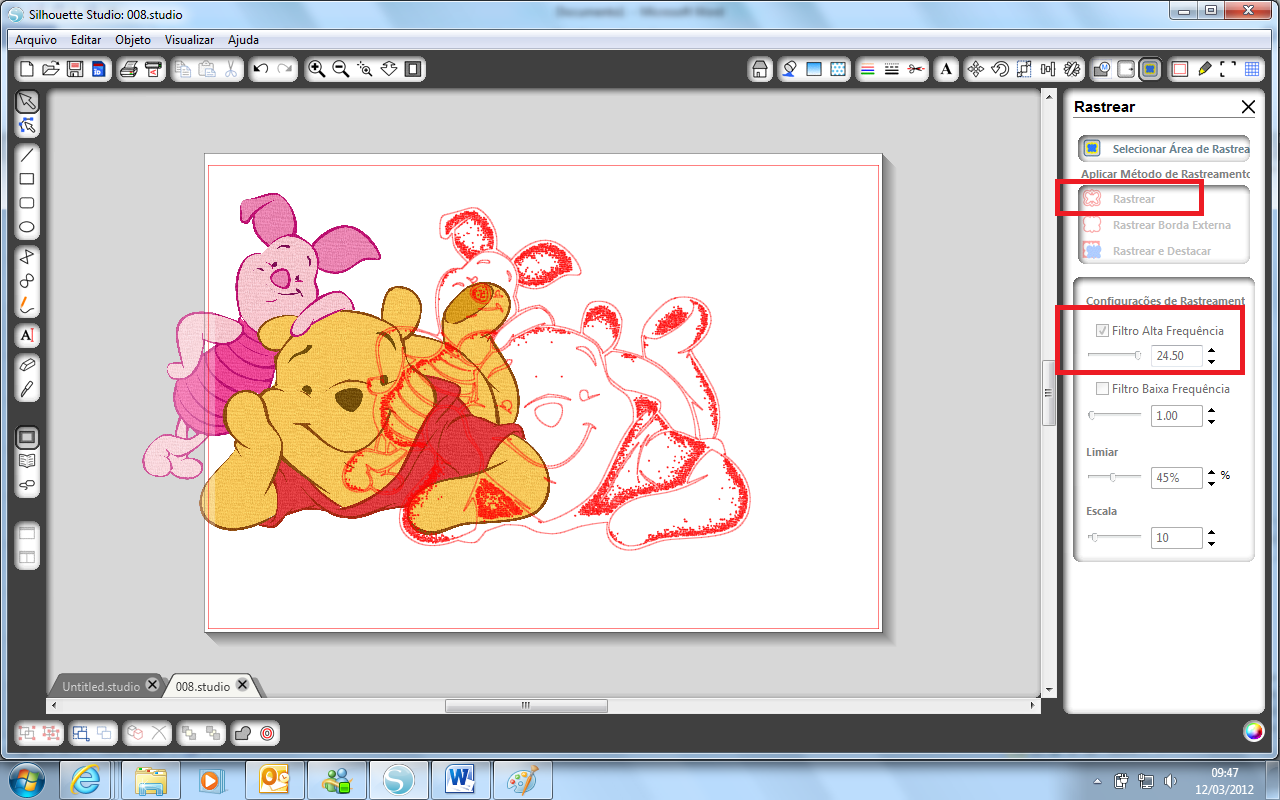Viewport: 1280px width, 800px height.
Task: Open Internet Explorer from taskbar
Action: pyautogui.click(x=86, y=779)
